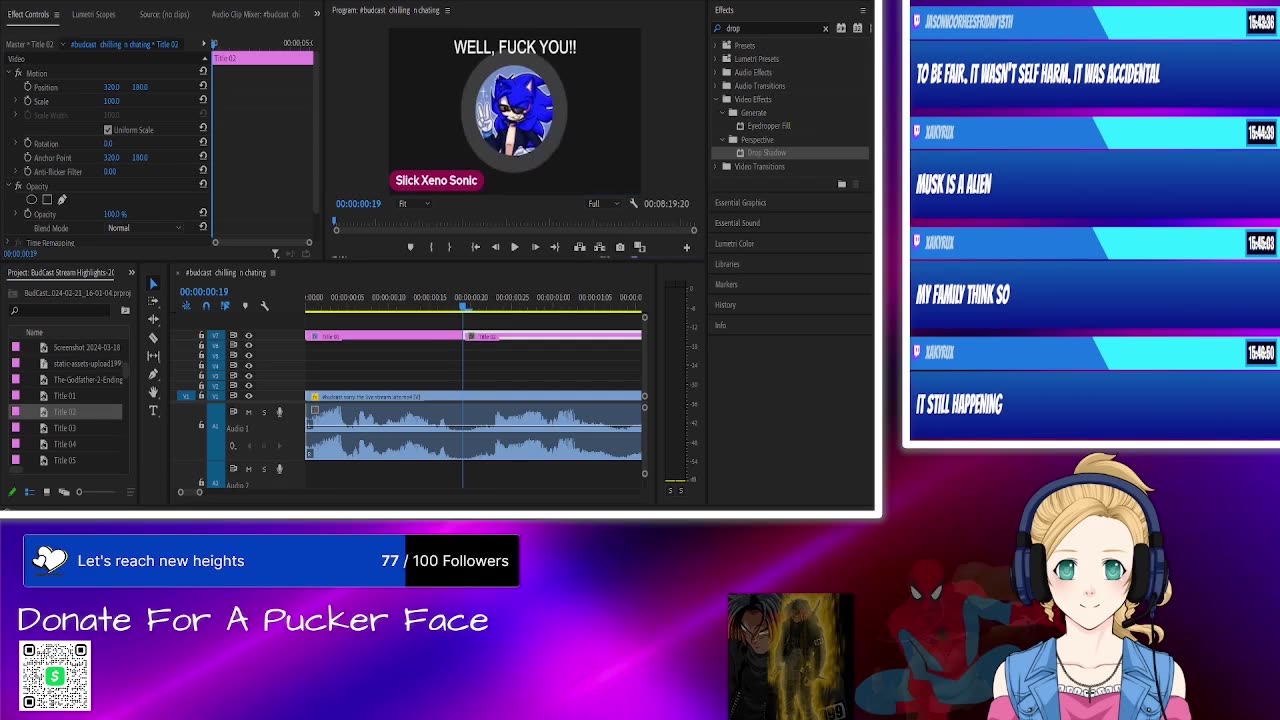Step back one frame in Program Monitor
1280x720 pixels.
pyautogui.click(x=495, y=247)
